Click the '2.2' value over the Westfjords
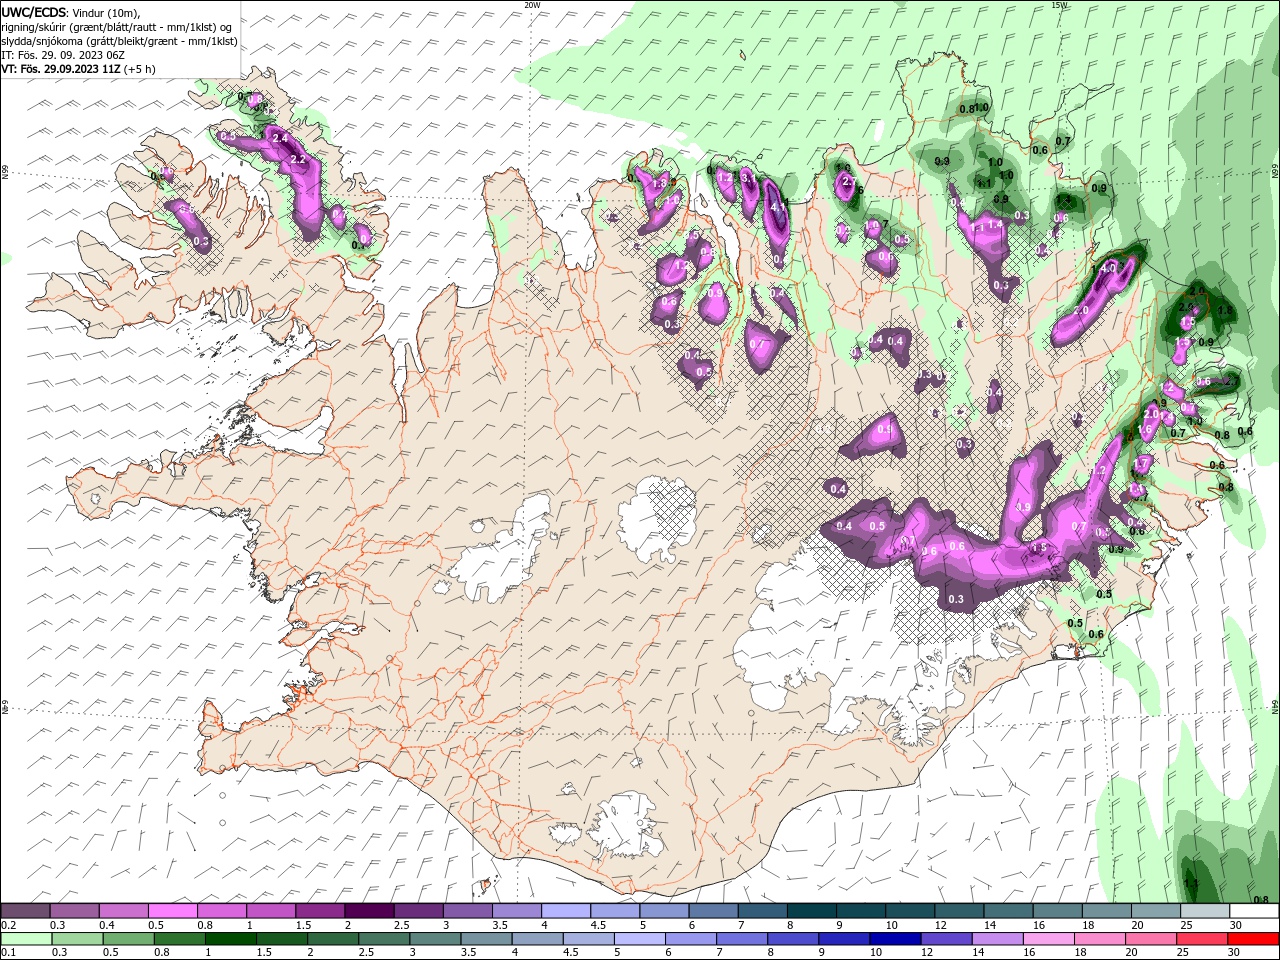The height and width of the screenshot is (960, 1280). [x=297, y=160]
